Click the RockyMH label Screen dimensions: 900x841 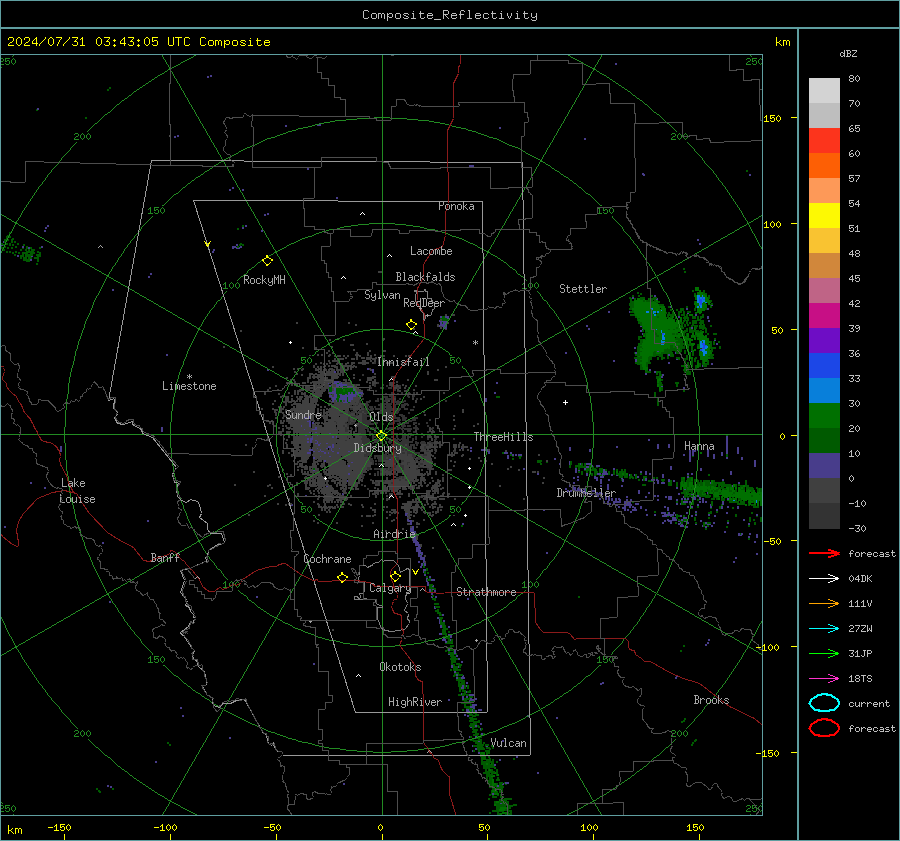(x=264, y=280)
